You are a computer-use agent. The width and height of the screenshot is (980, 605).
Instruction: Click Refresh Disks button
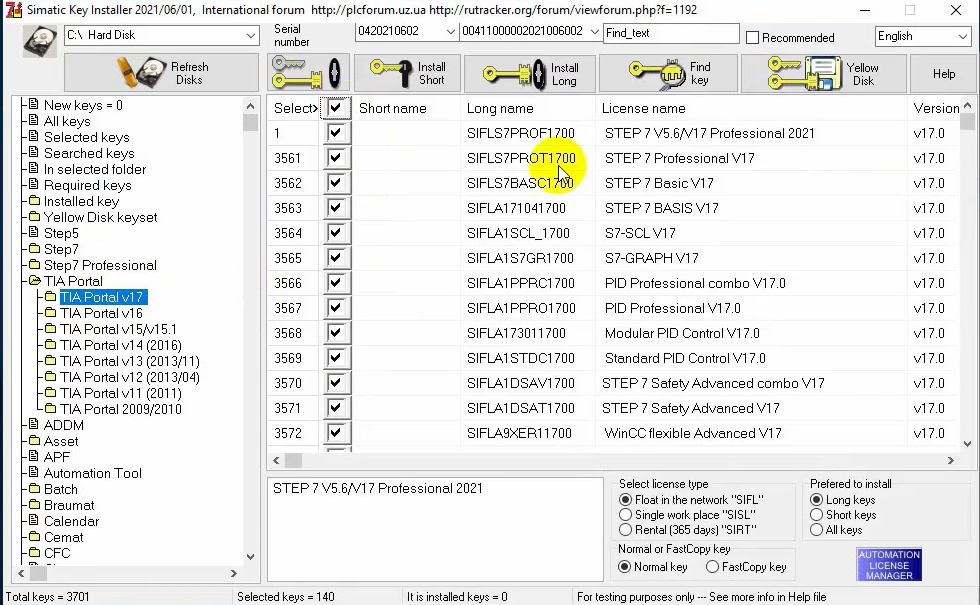point(164,74)
